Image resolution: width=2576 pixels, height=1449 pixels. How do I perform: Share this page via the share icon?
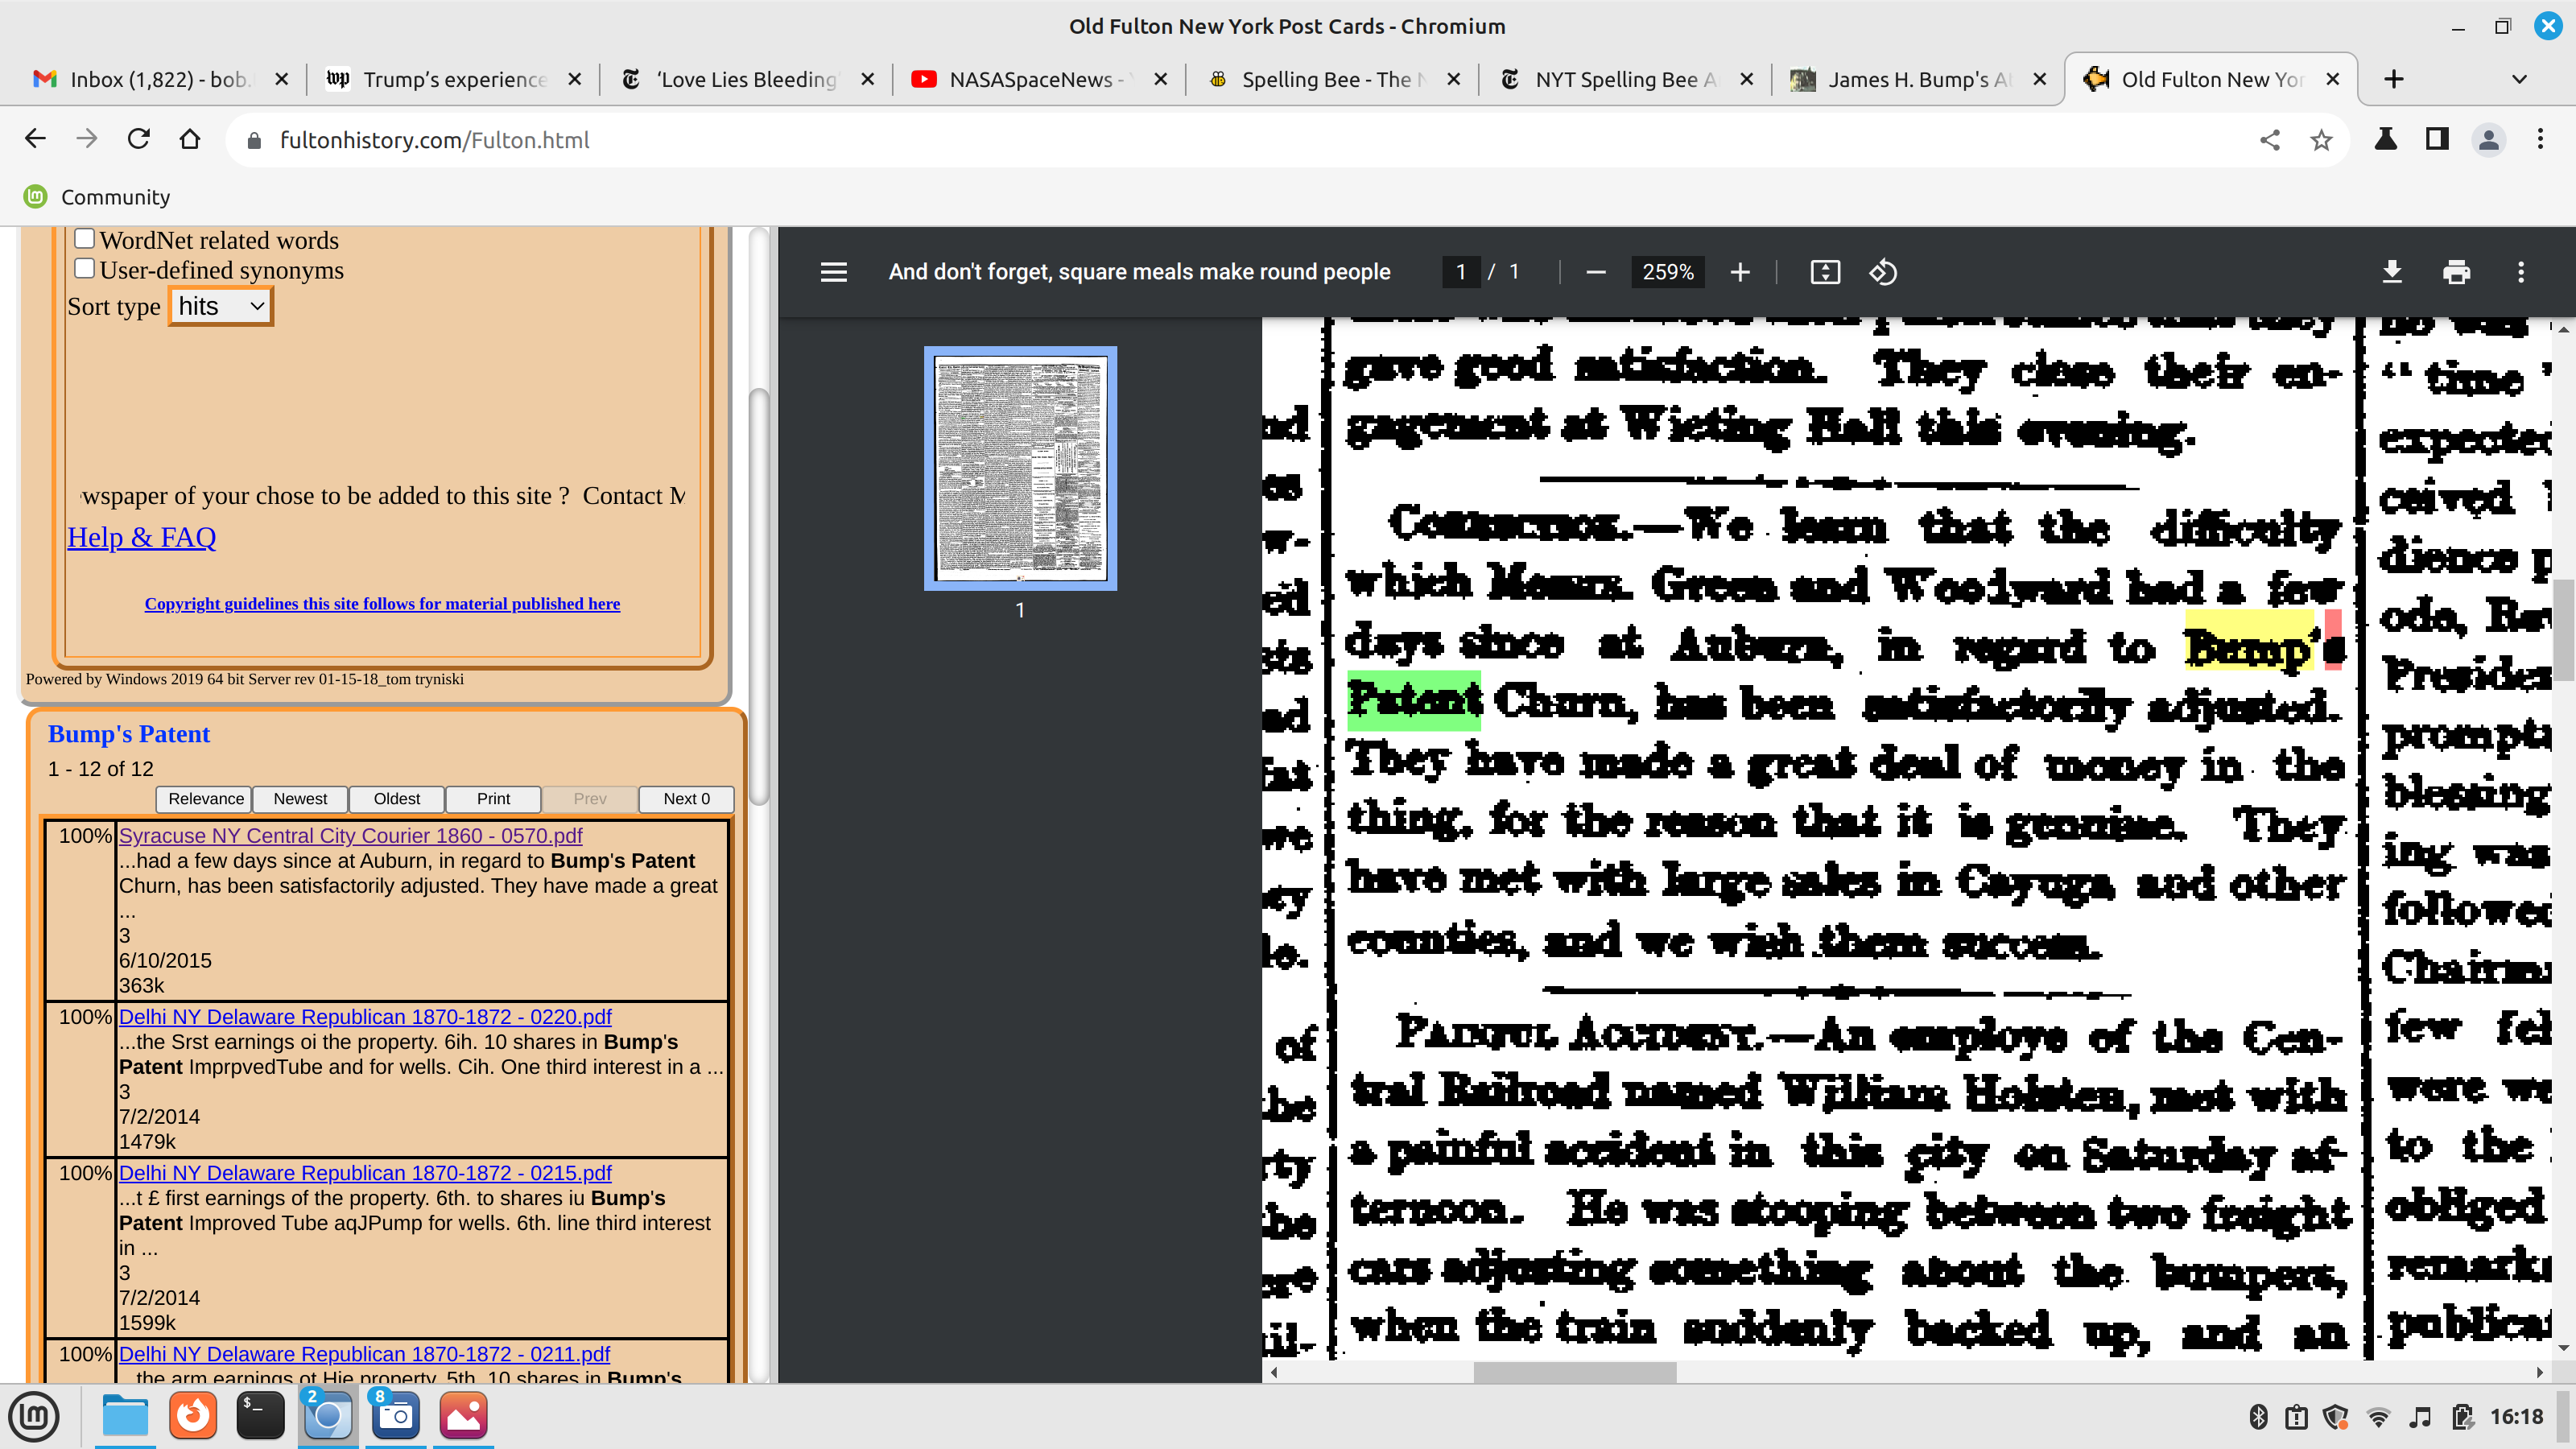(2270, 140)
